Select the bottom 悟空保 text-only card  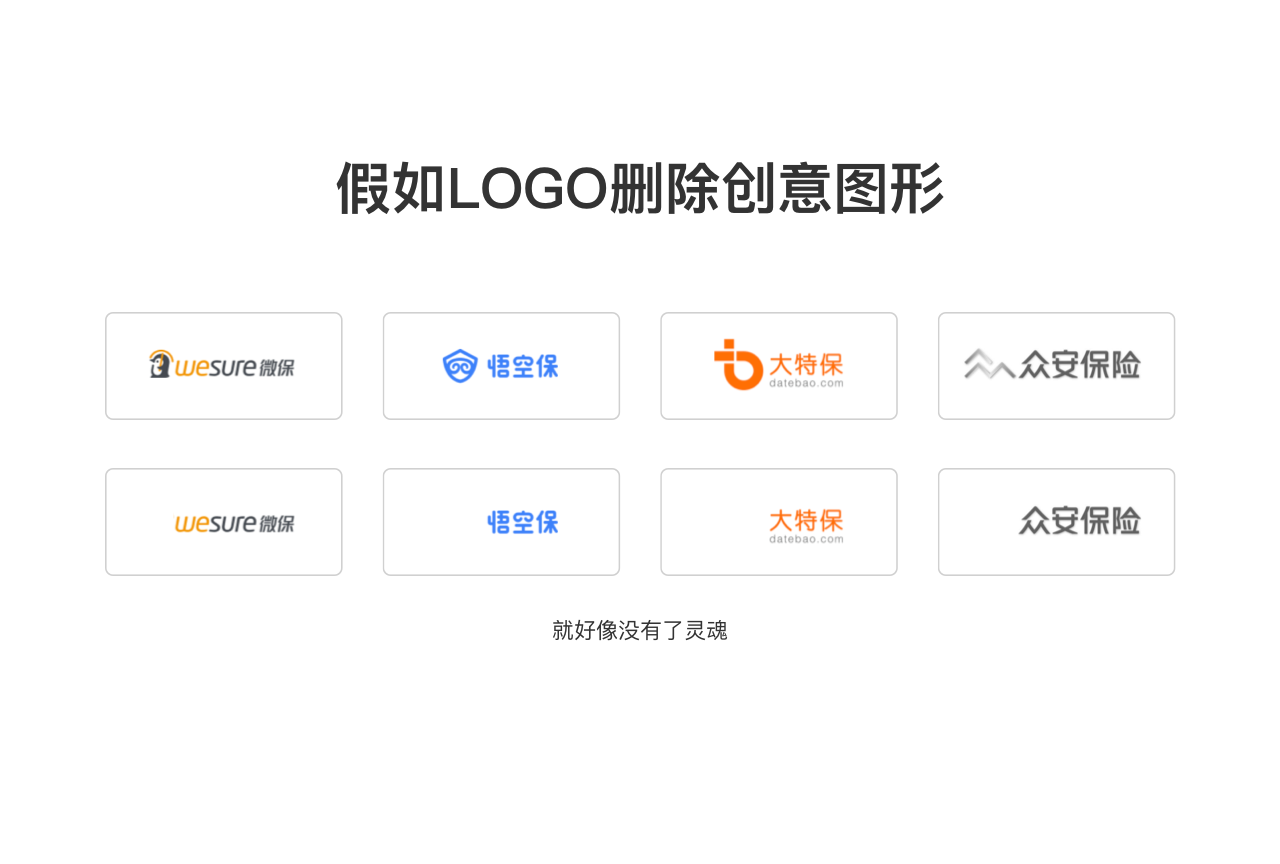(501, 522)
